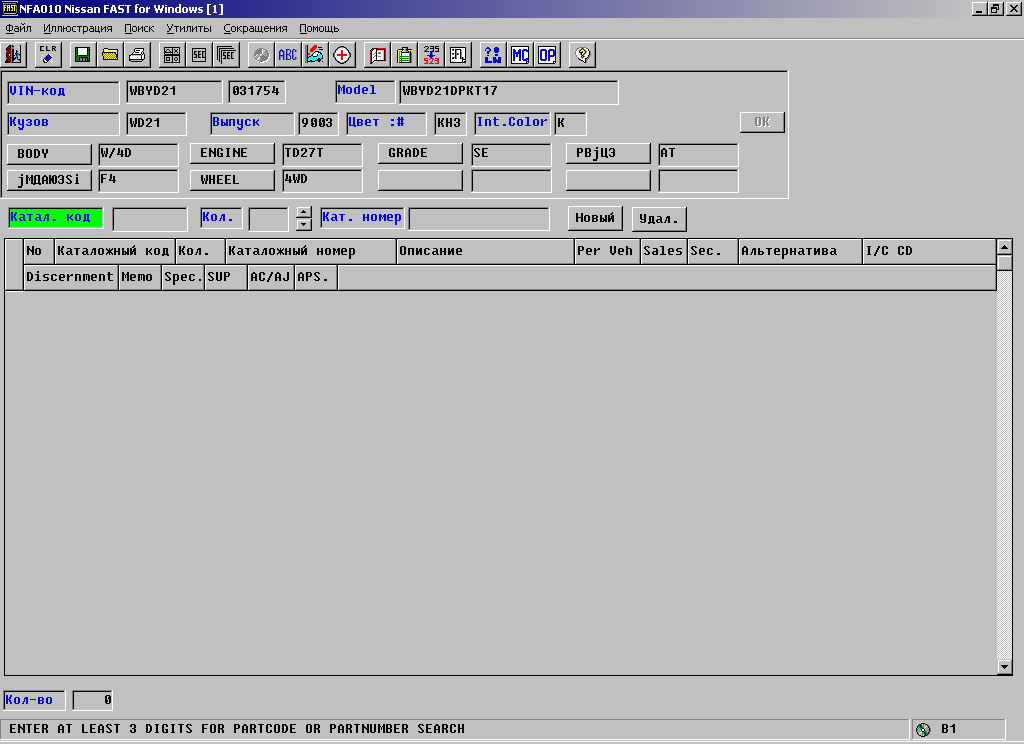Click the ENGINE value TD27T

coord(322,154)
